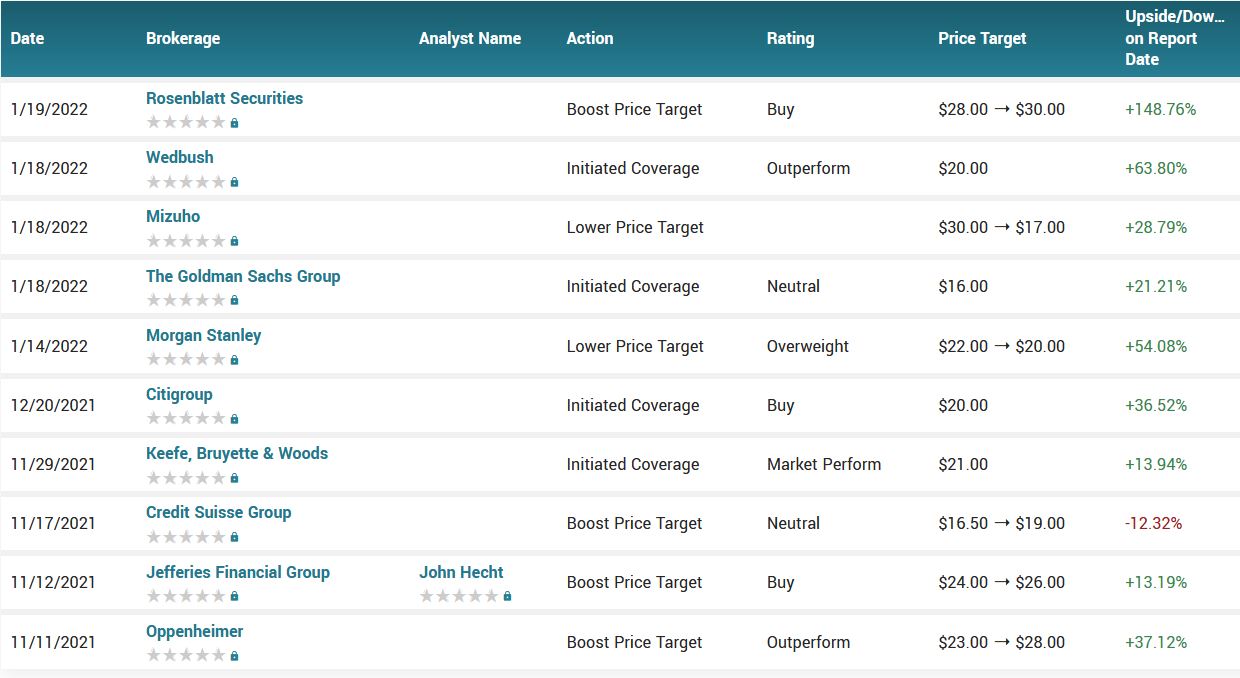Viewport: 1240px width, 678px height.
Task: Select the 11/29/2021 date cell
Action: [53, 464]
